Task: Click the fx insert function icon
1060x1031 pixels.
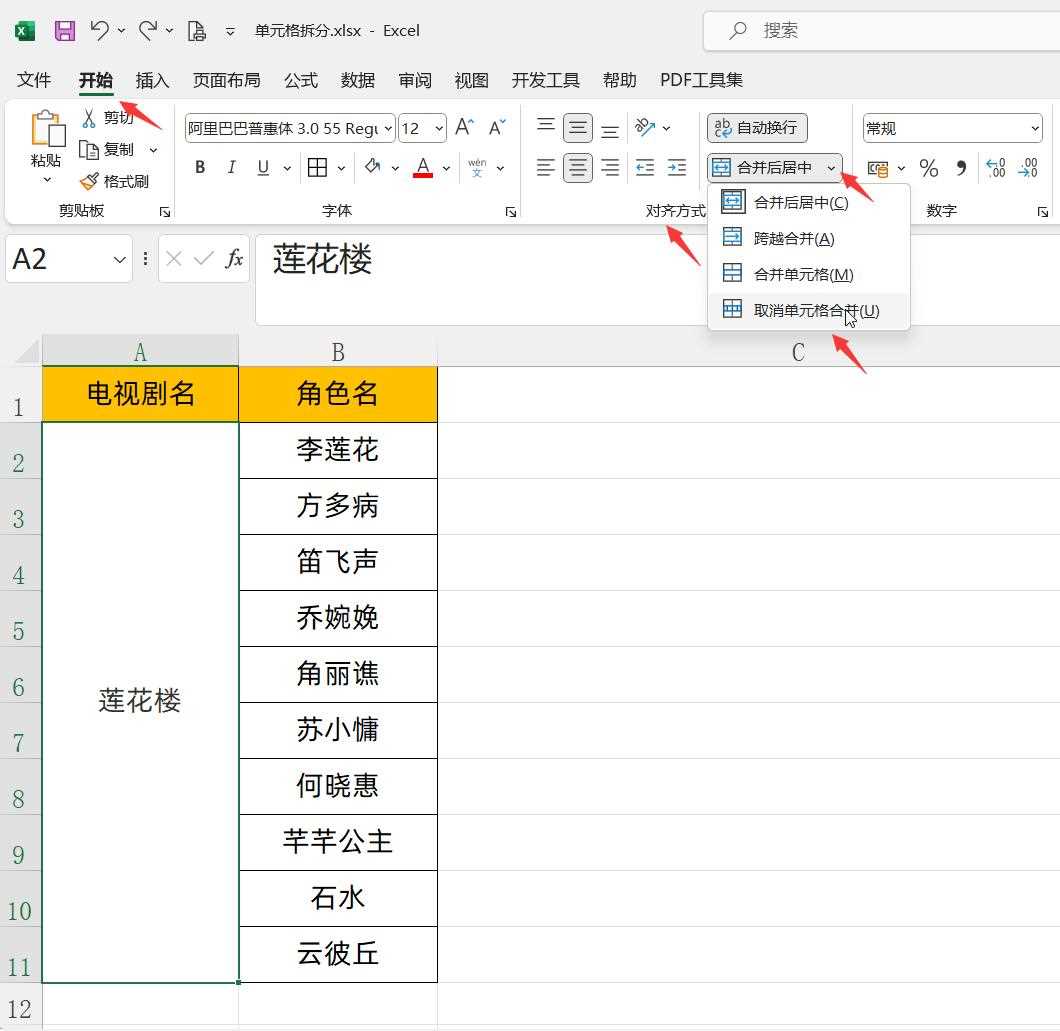Action: [234, 258]
